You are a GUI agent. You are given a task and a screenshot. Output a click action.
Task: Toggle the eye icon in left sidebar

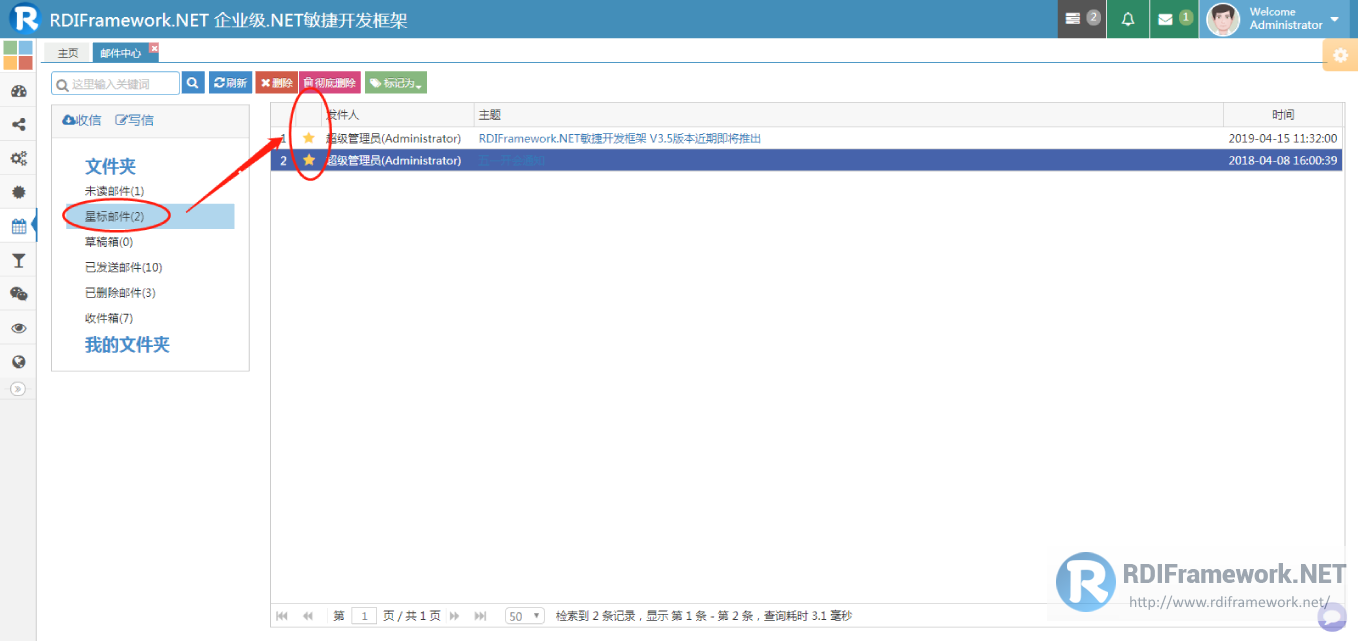coord(18,328)
